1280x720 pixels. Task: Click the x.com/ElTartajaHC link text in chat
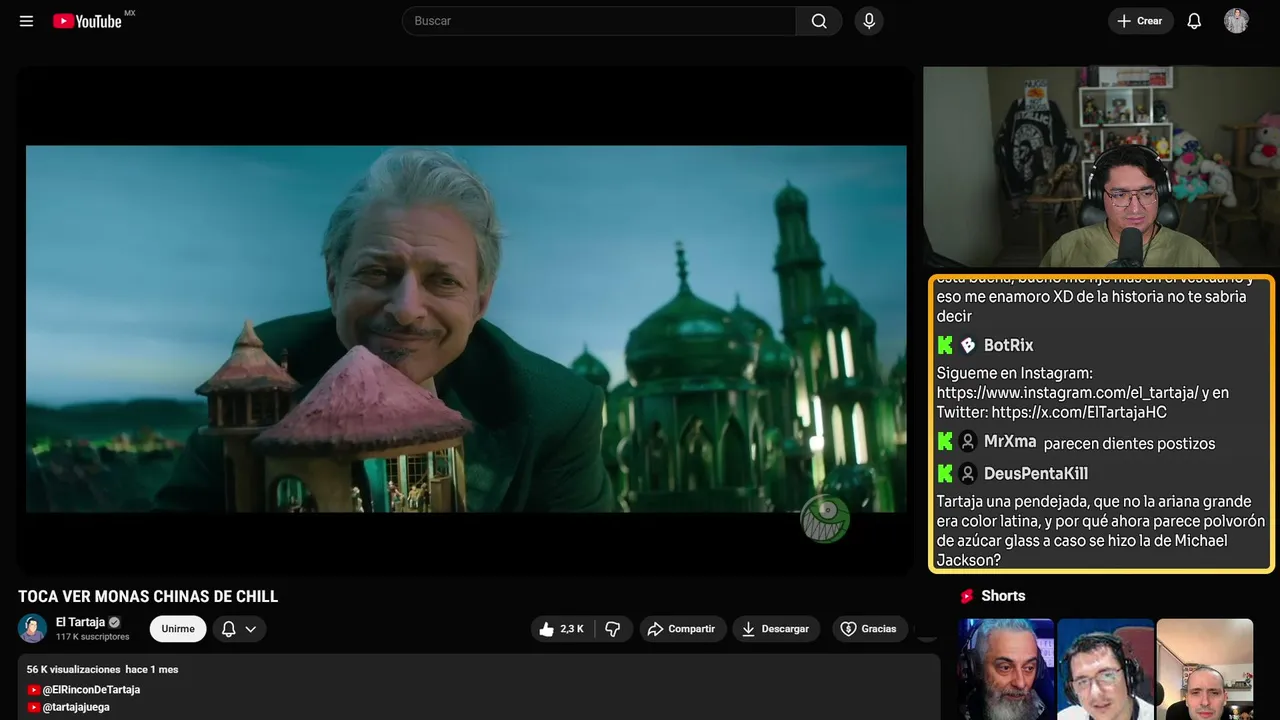1079,412
